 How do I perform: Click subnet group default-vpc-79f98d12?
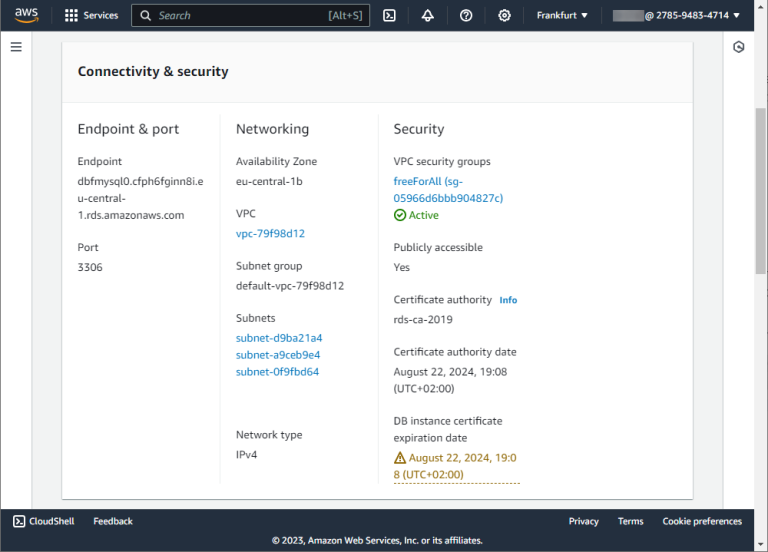[290, 286]
